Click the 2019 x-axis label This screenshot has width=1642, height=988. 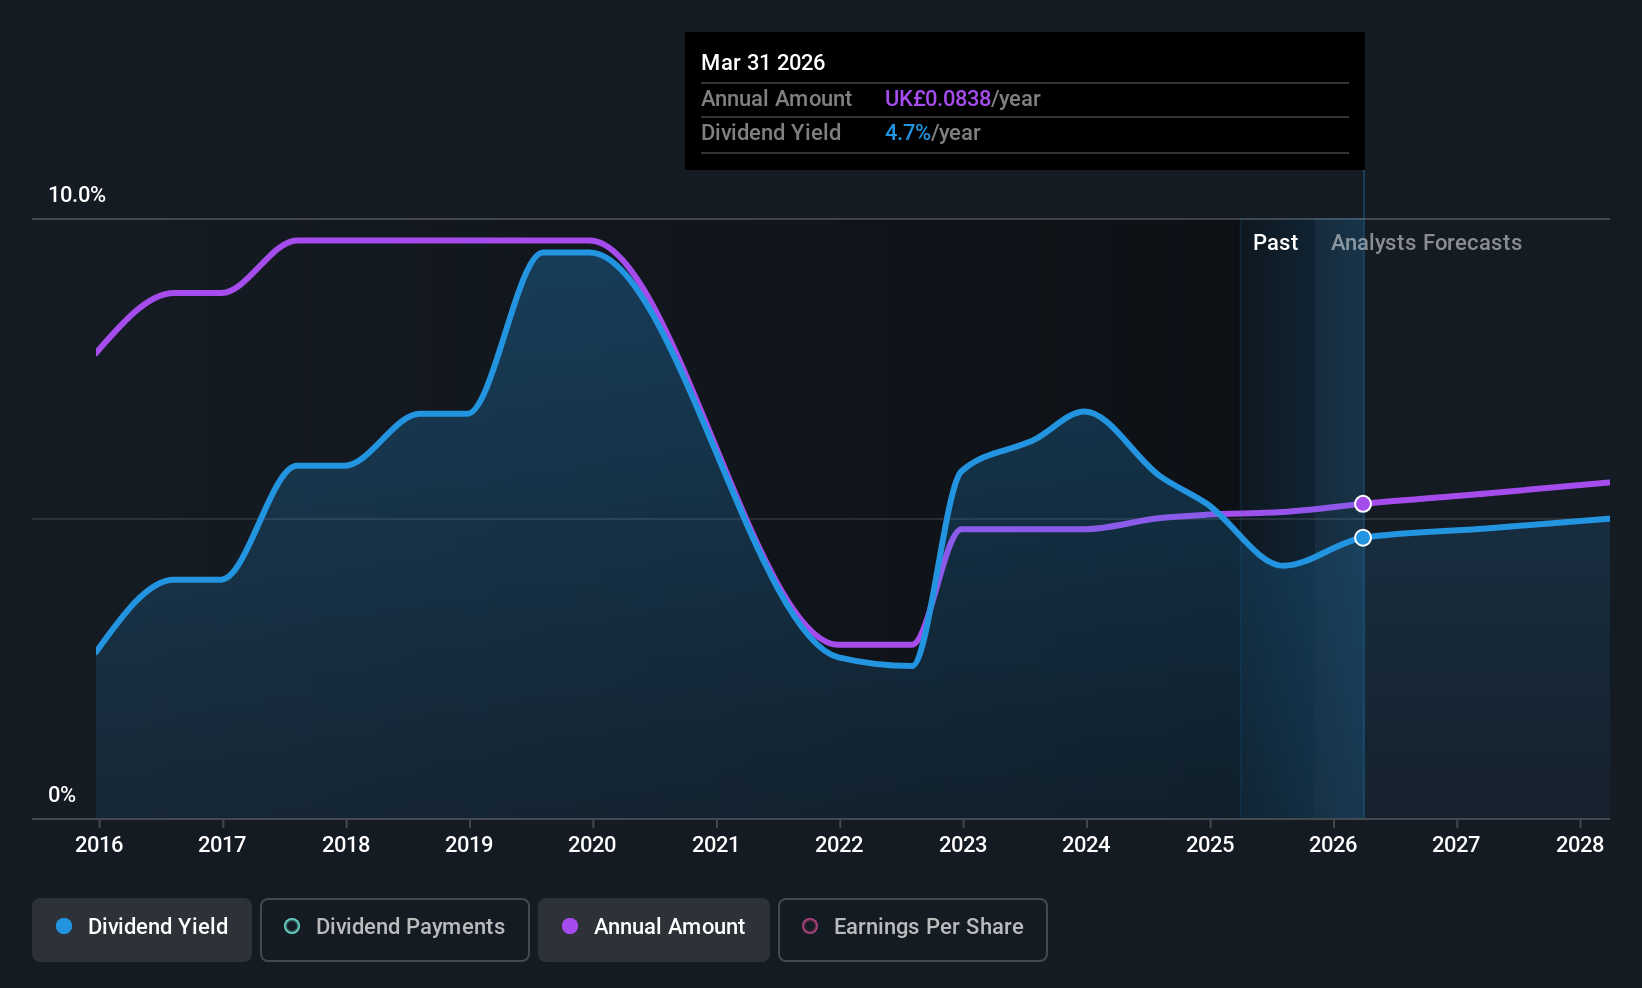pos(469,845)
